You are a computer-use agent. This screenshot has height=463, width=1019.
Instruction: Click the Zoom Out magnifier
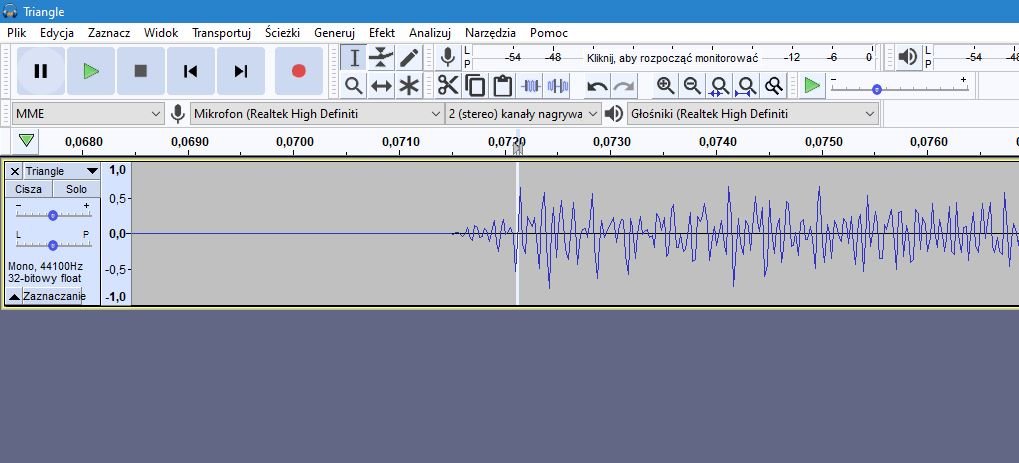[x=692, y=85]
